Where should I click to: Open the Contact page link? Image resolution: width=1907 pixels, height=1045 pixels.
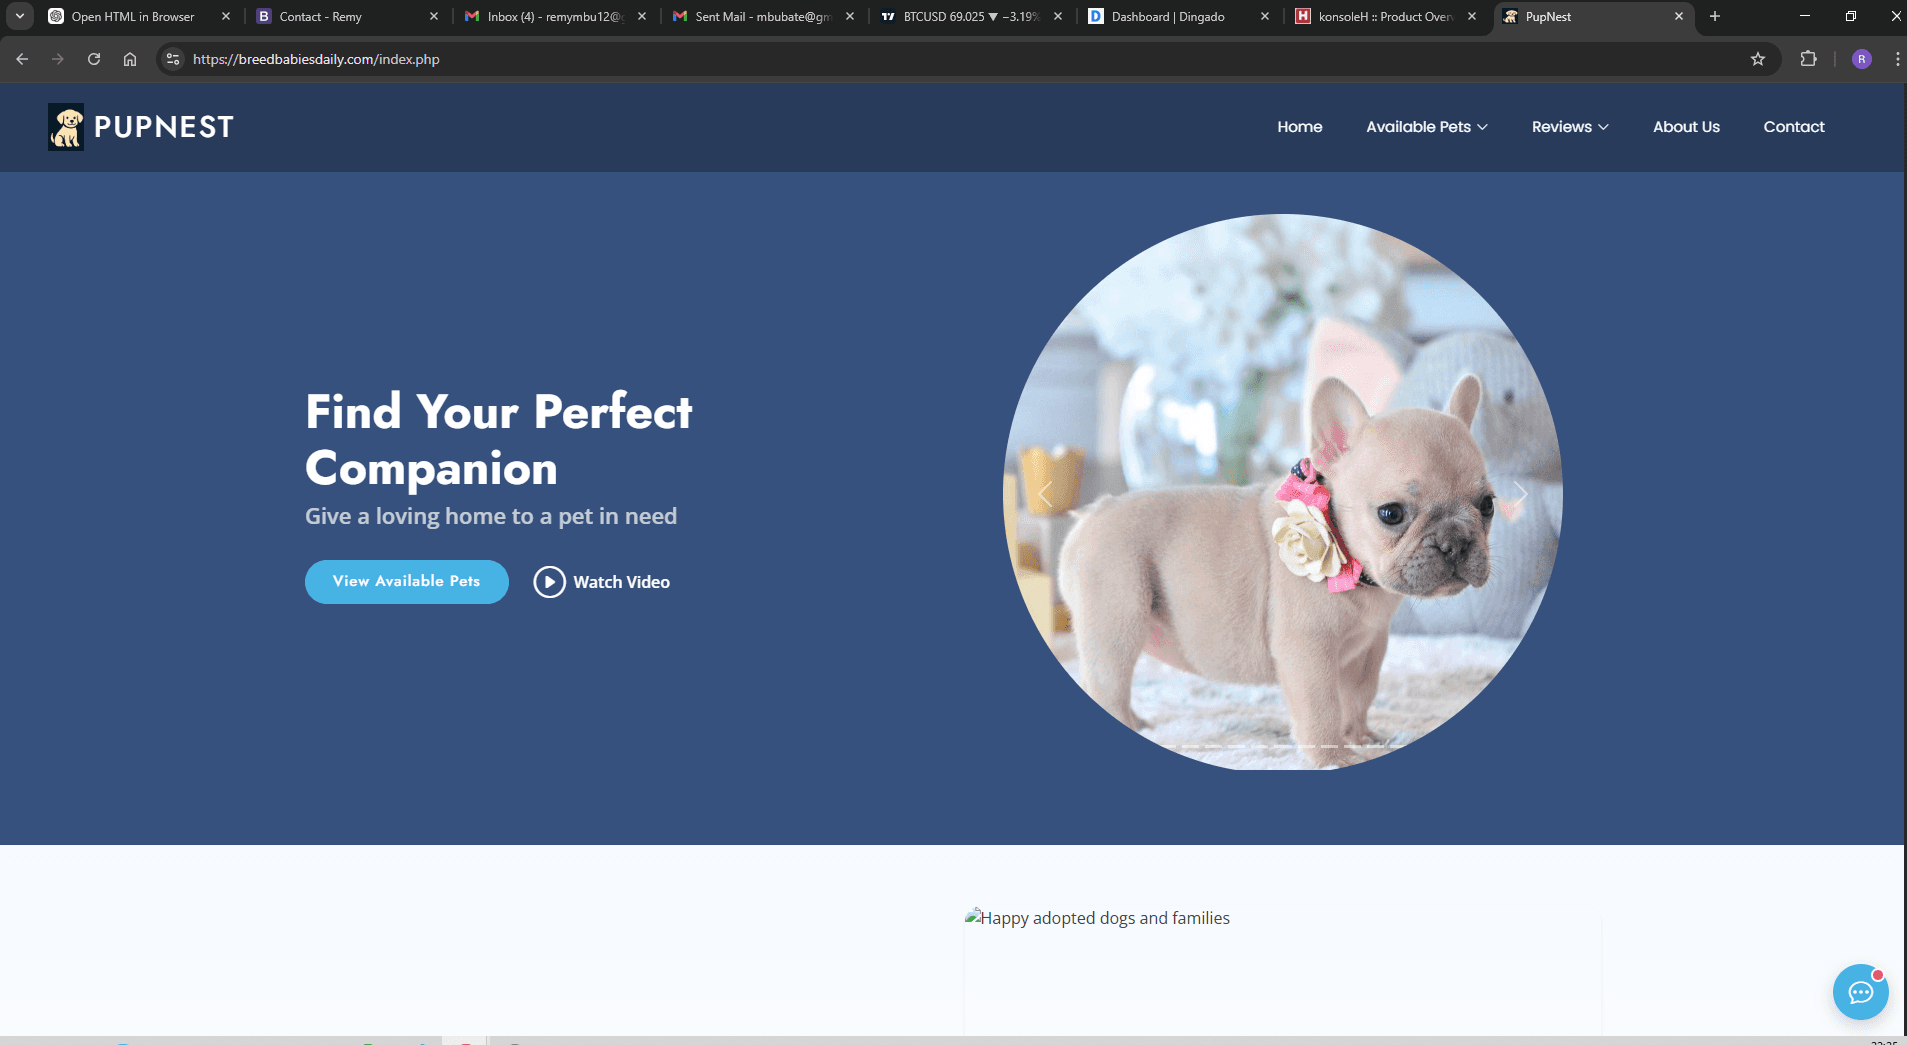tap(1793, 127)
